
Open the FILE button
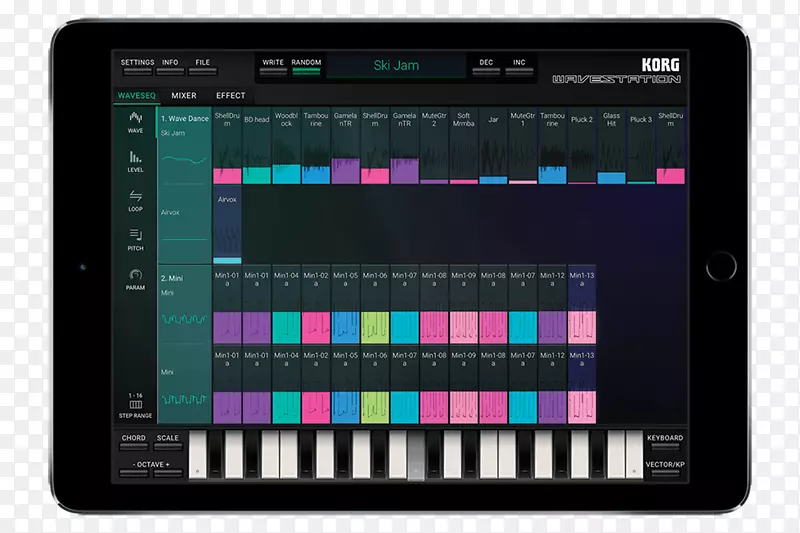click(203, 66)
